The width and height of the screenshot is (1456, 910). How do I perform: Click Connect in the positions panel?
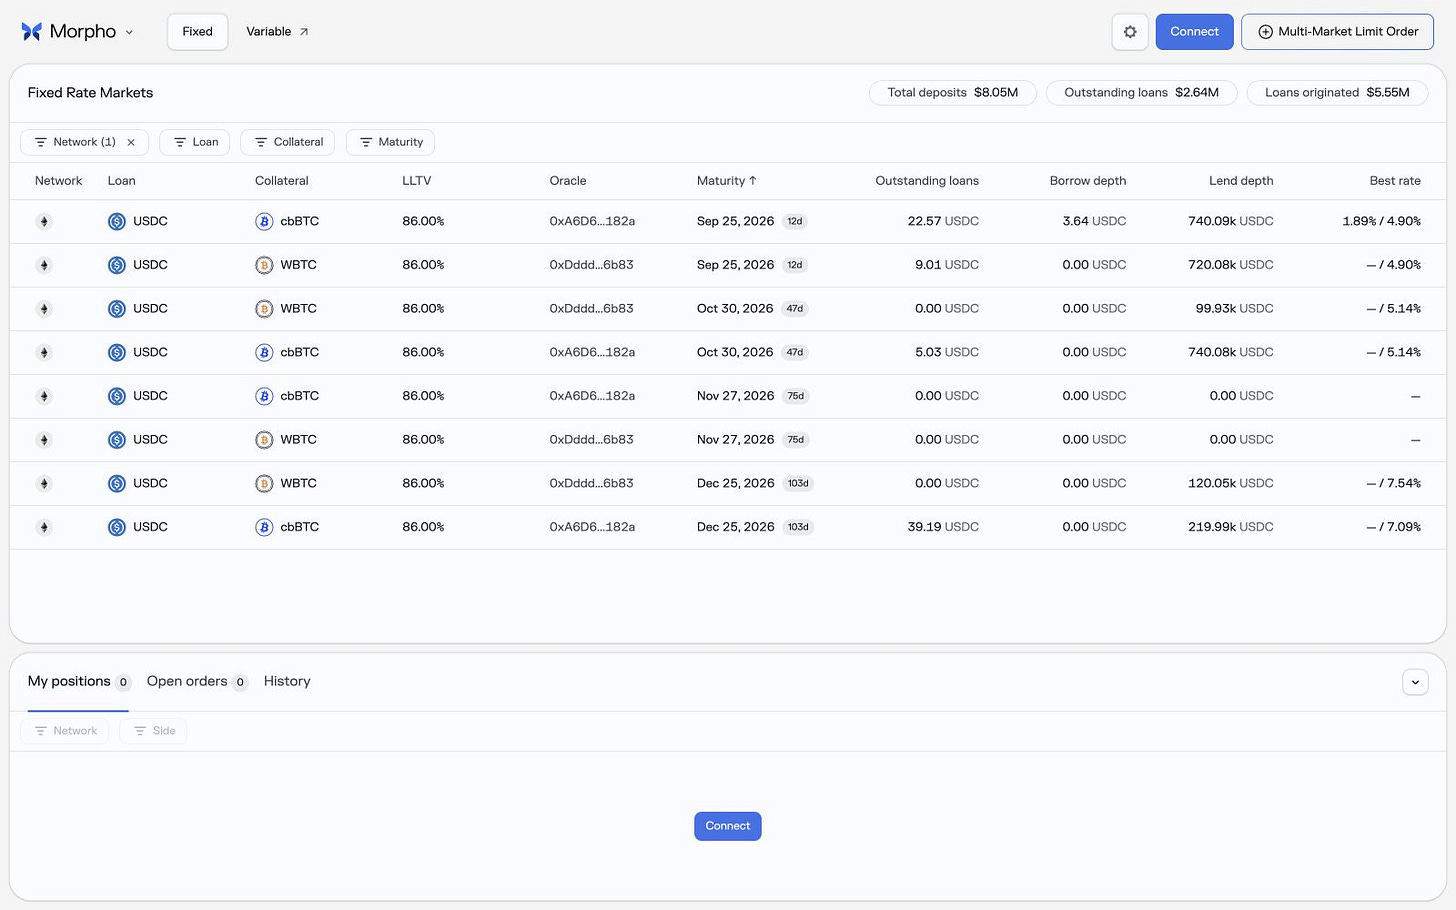(728, 827)
